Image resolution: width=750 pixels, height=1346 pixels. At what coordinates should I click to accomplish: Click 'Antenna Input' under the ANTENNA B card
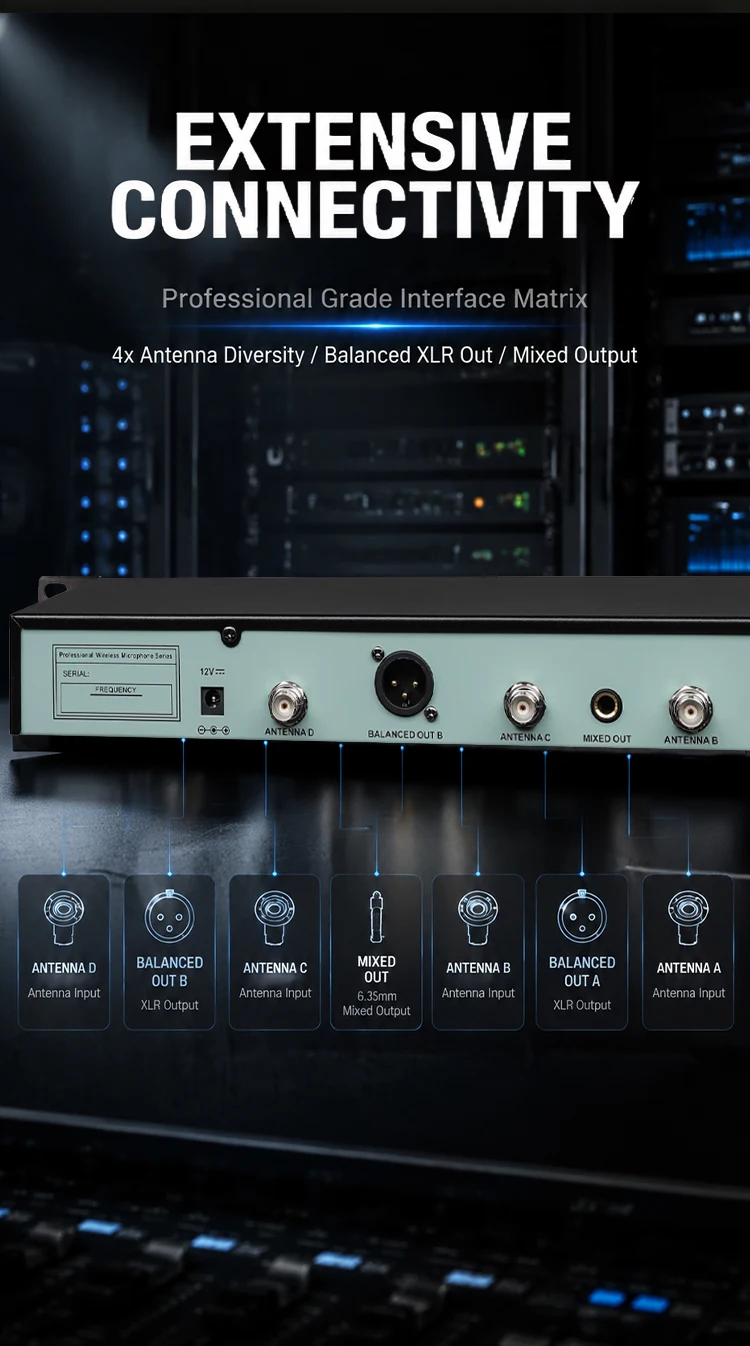pyautogui.click(x=478, y=993)
